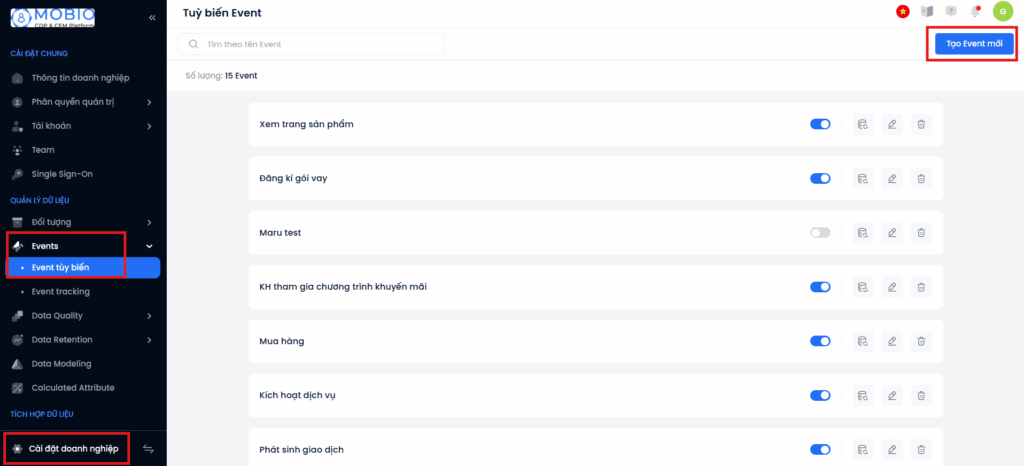The height and width of the screenshot is (466, 1024).
Task: Enable the Maru test event toggle
Action: 820,232
